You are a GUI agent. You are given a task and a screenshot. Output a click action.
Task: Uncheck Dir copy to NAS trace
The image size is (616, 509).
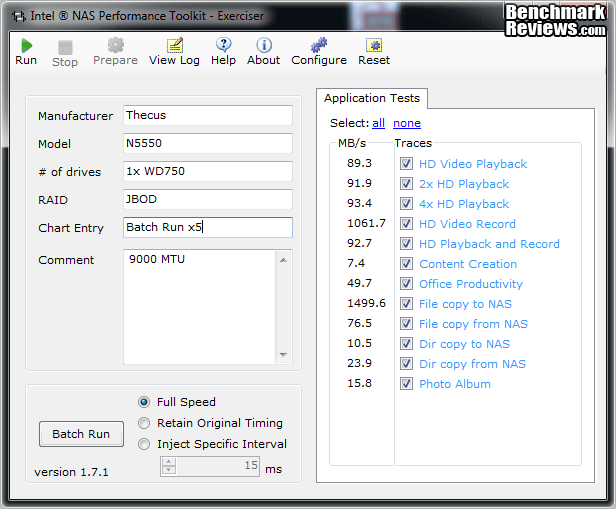click(x=406, y=344)
